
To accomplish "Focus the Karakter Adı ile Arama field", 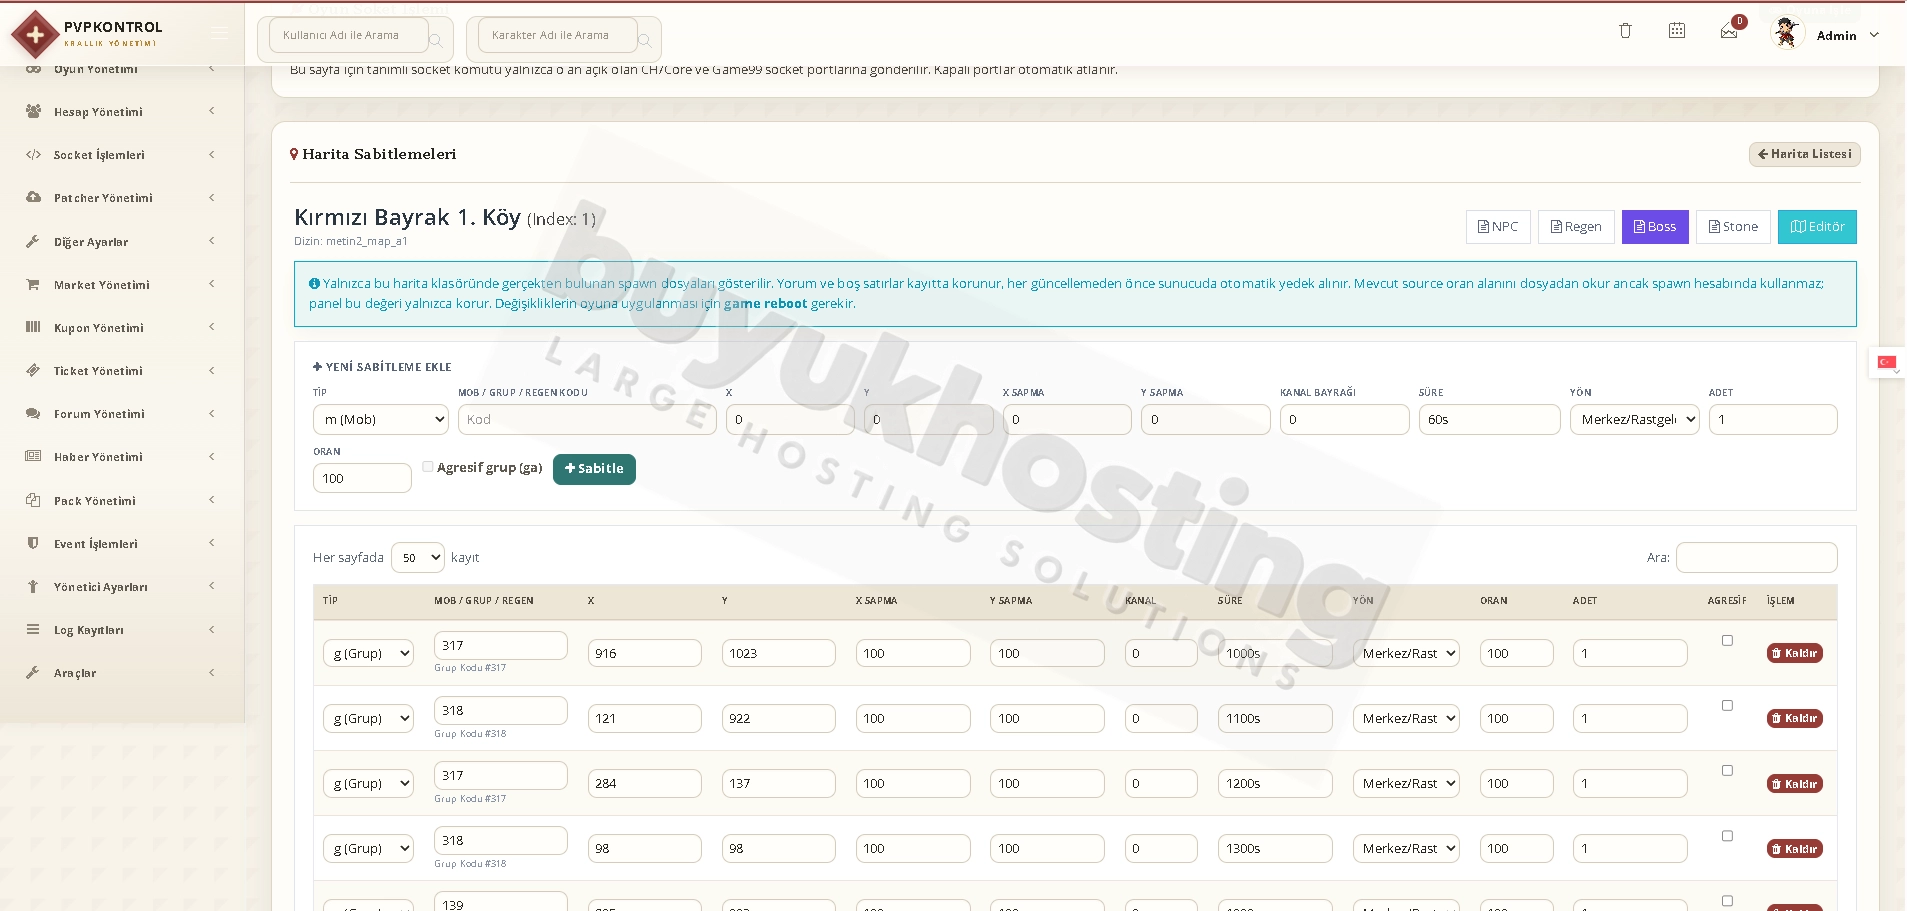I will 558,35.
